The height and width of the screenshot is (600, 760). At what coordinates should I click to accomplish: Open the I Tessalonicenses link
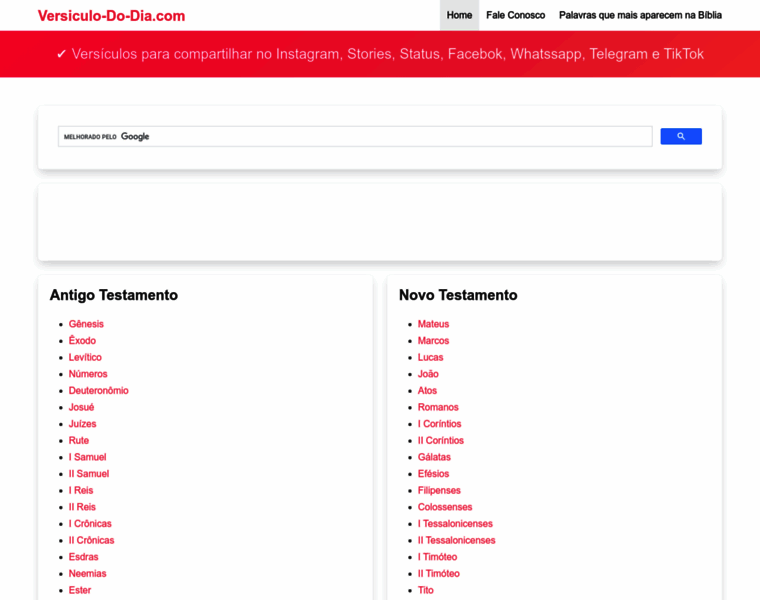[x=455, y=524]
